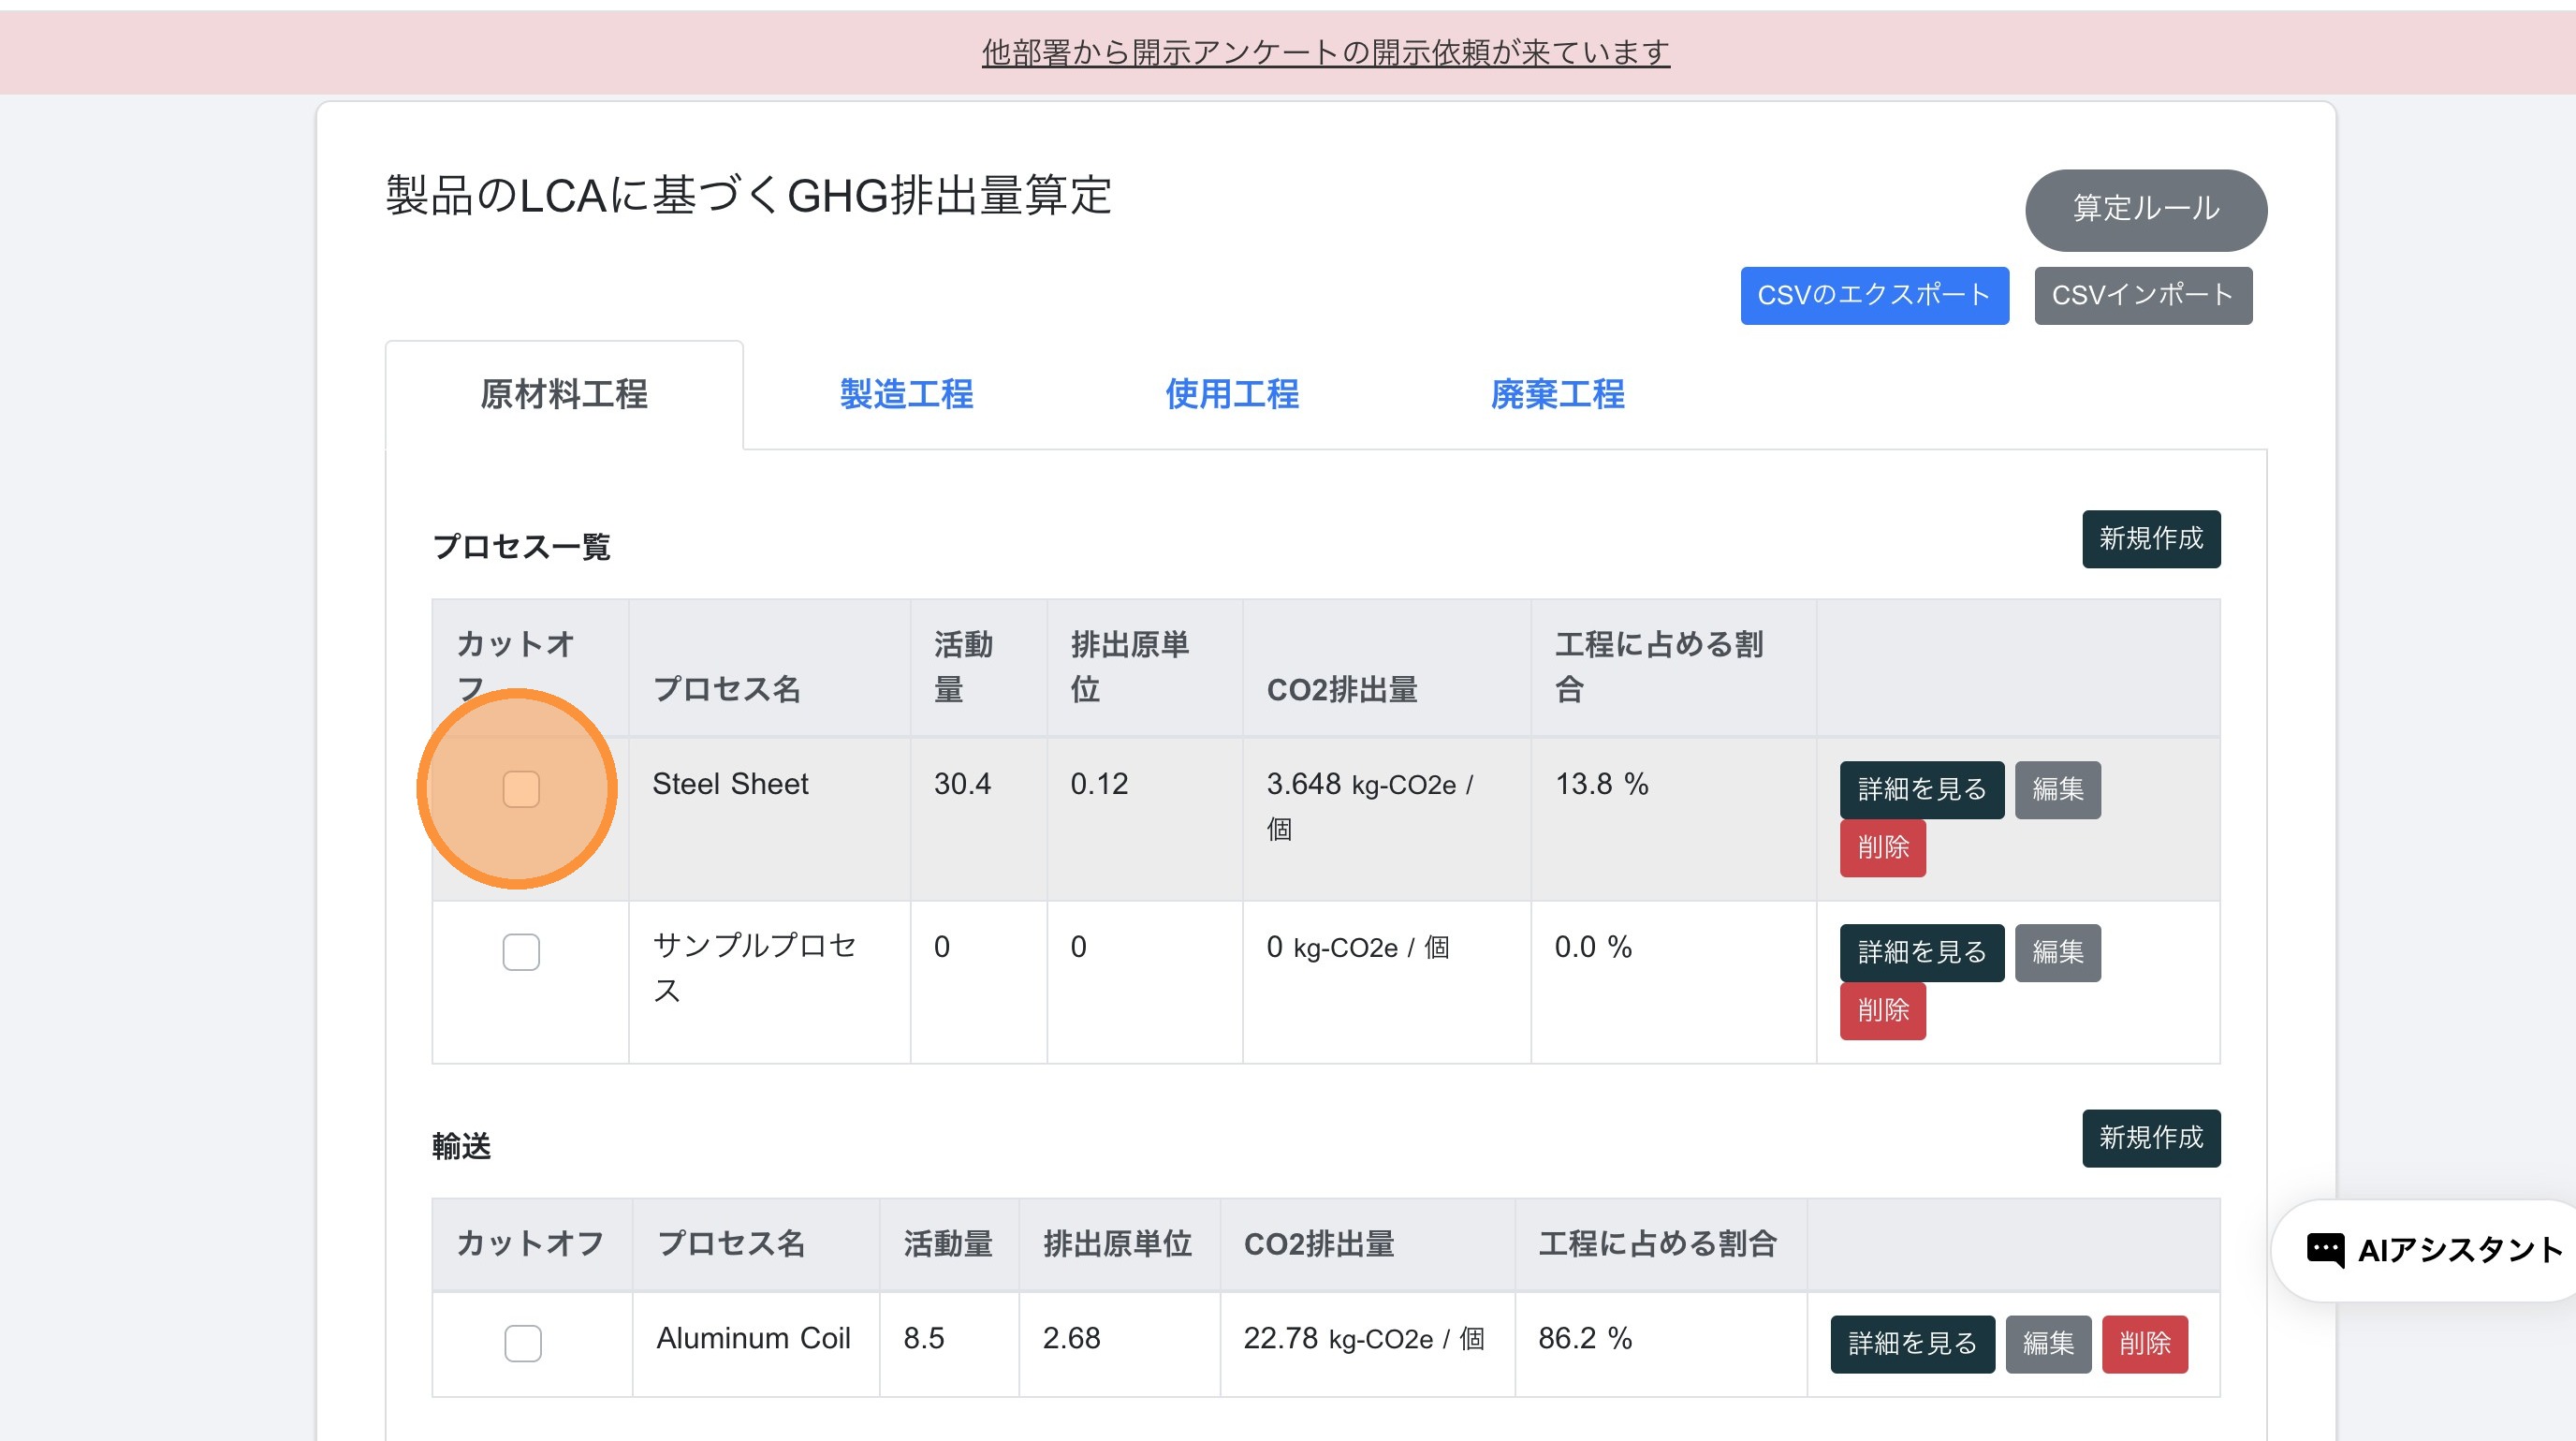Enable cutoff checkbox for Aluminum Coil
The image size is (2576, 1441).
coord(522,1343)
